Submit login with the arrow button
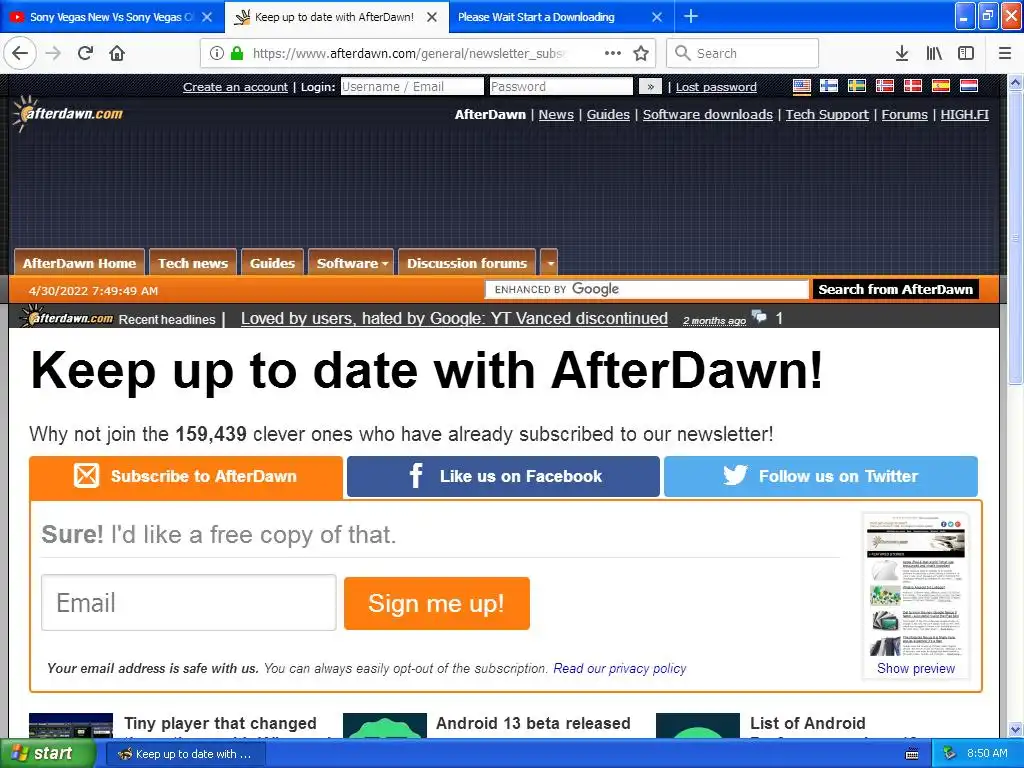This screenshot has width=1024, height=768. pyautogui.click(x=650, y=86)
